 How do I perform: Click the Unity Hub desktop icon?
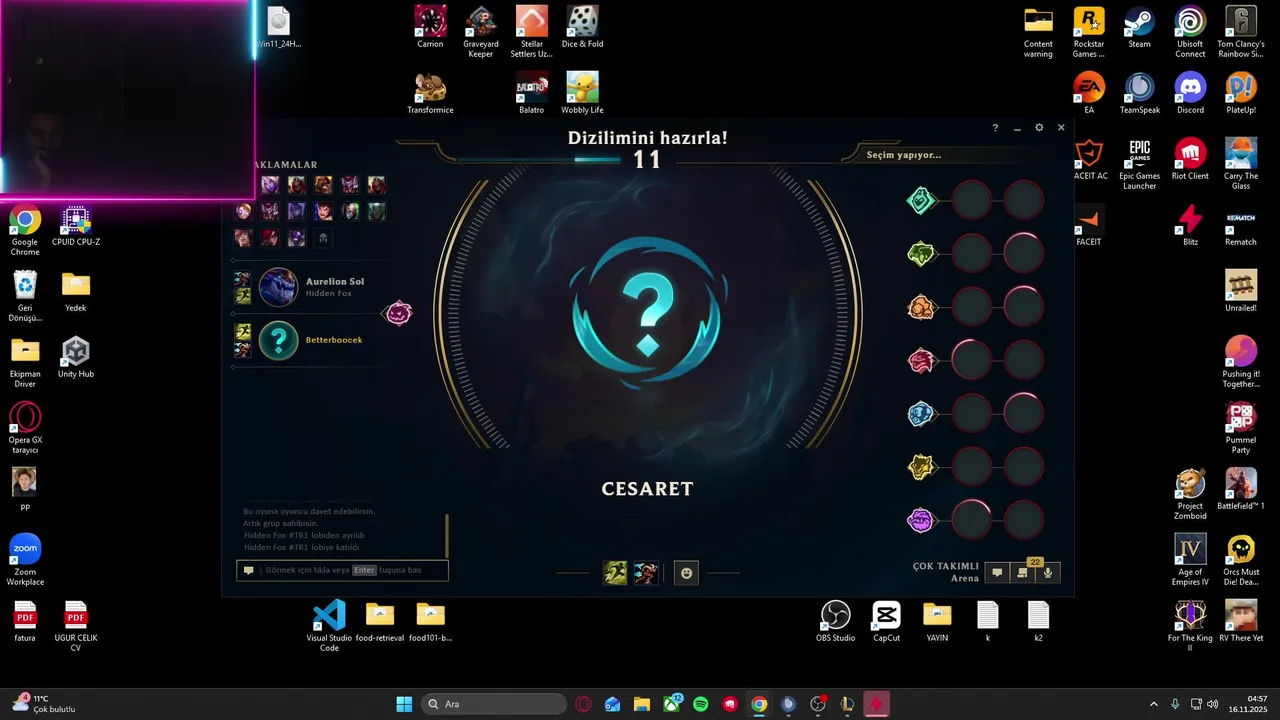point(75,357)
